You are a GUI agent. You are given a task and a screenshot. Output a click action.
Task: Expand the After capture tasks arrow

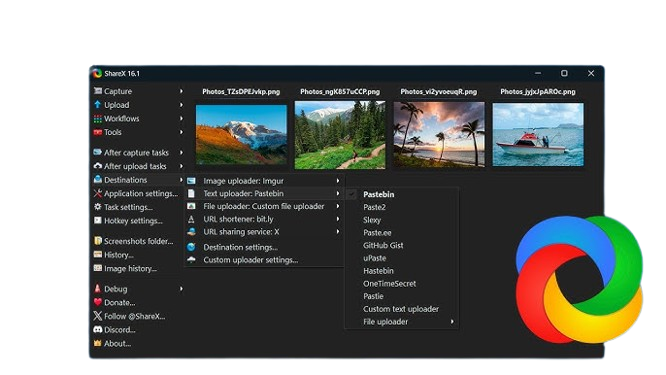(181, 152)
